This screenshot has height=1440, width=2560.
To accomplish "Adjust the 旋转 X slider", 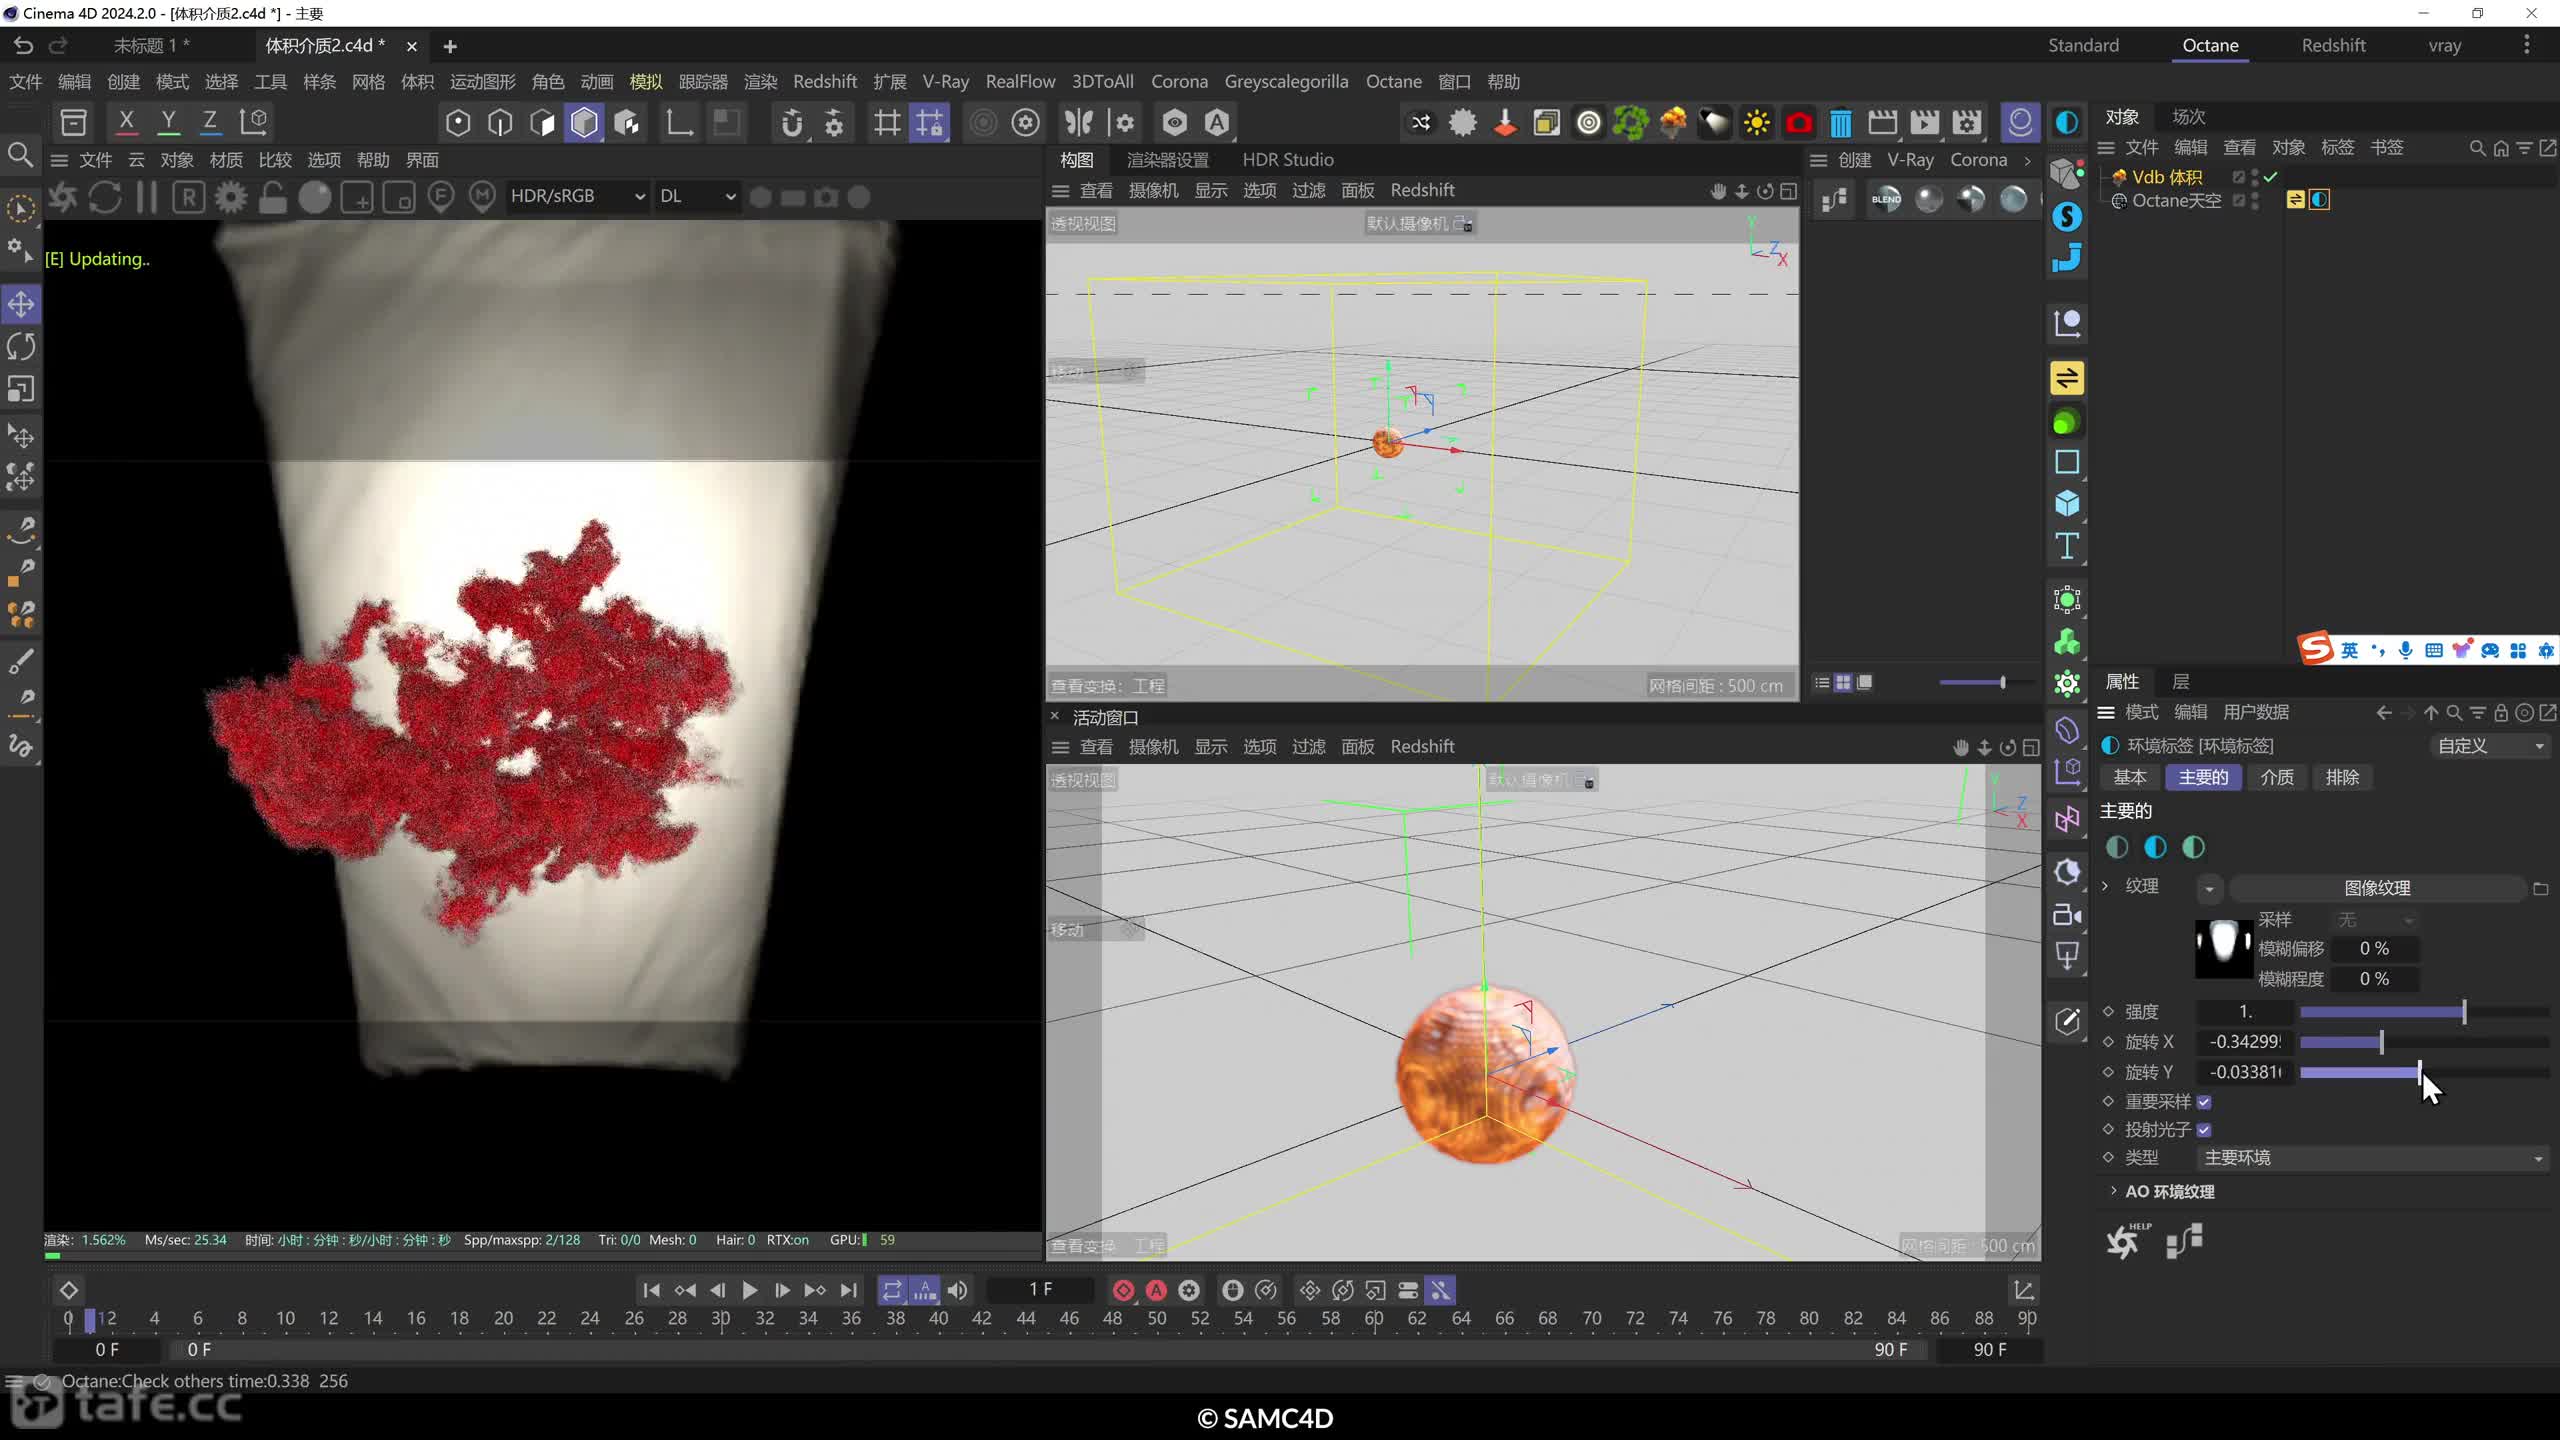I will coord(2424,1042).
